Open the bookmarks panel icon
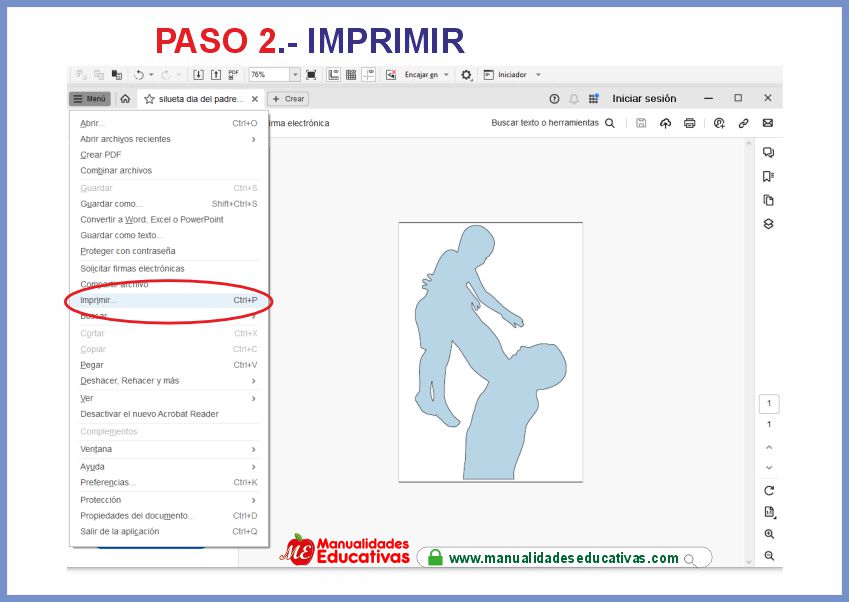849x602 pixels. (x=768, y=176)
